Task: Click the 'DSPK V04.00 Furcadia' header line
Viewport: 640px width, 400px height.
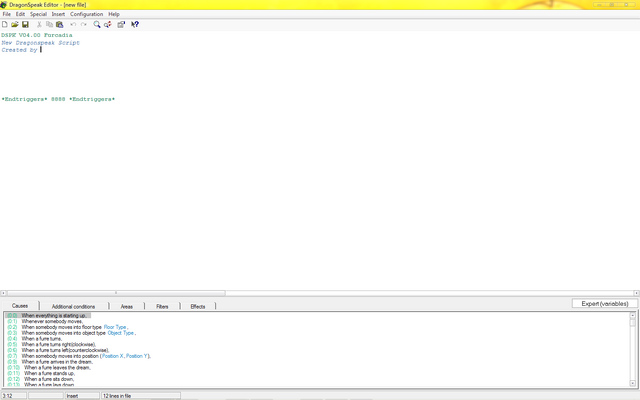Action: pyautogui.click(x=37, y=35)
